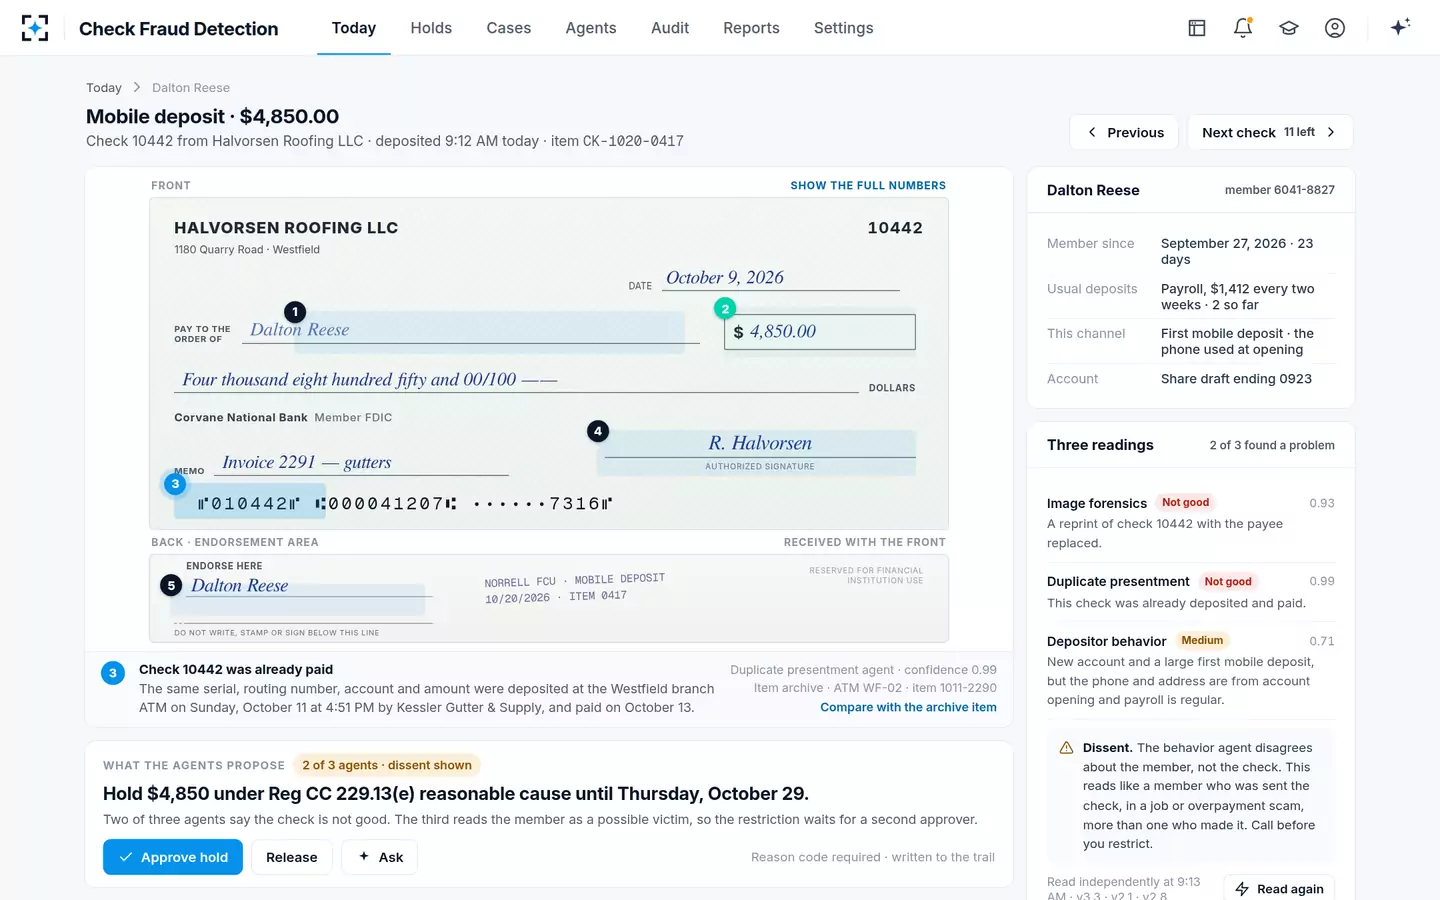Screen dimensions: 1440x900
Task: Click the '2 of 3 agents · dissent shown' badge
Action: 387,765
